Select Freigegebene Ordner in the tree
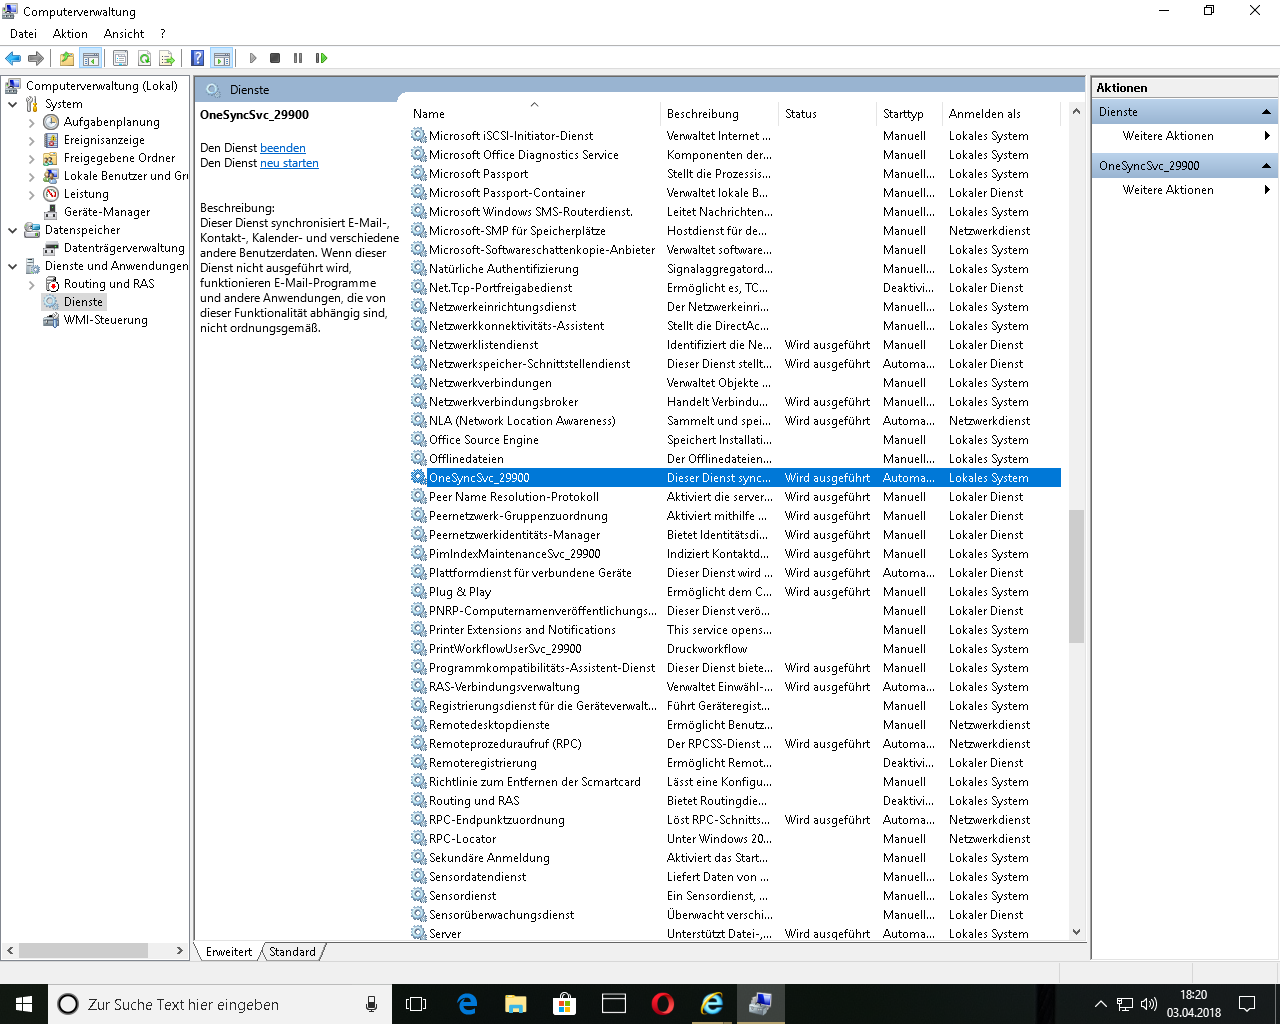Image resolution: width=1280 pixels, height=1024 pixels. pyautogui.click(x=119, y=158)
